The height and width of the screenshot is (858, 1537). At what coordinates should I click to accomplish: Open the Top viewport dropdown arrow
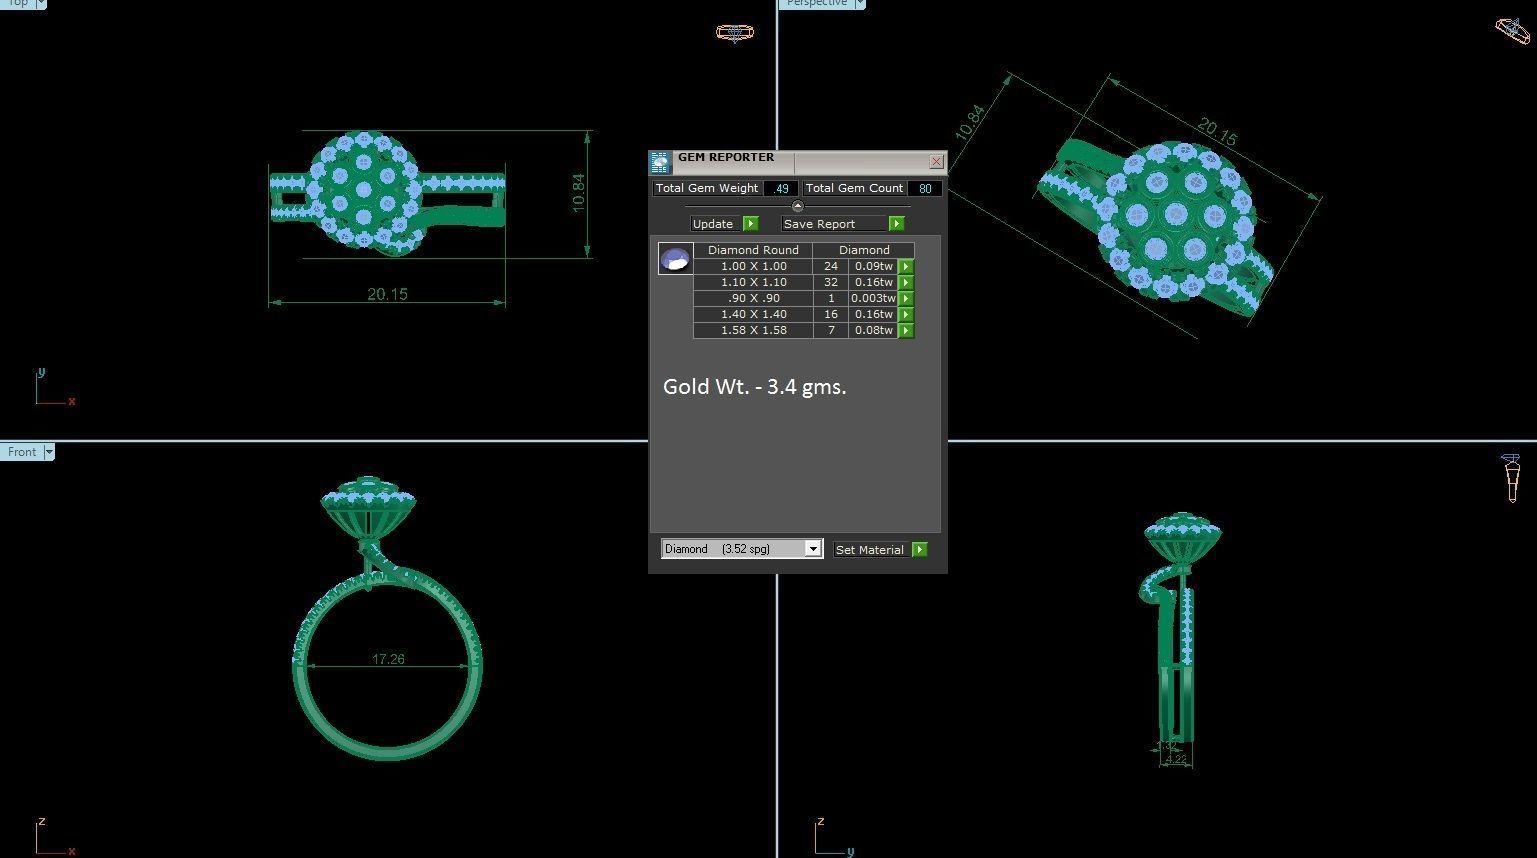[x=41, y=4]
